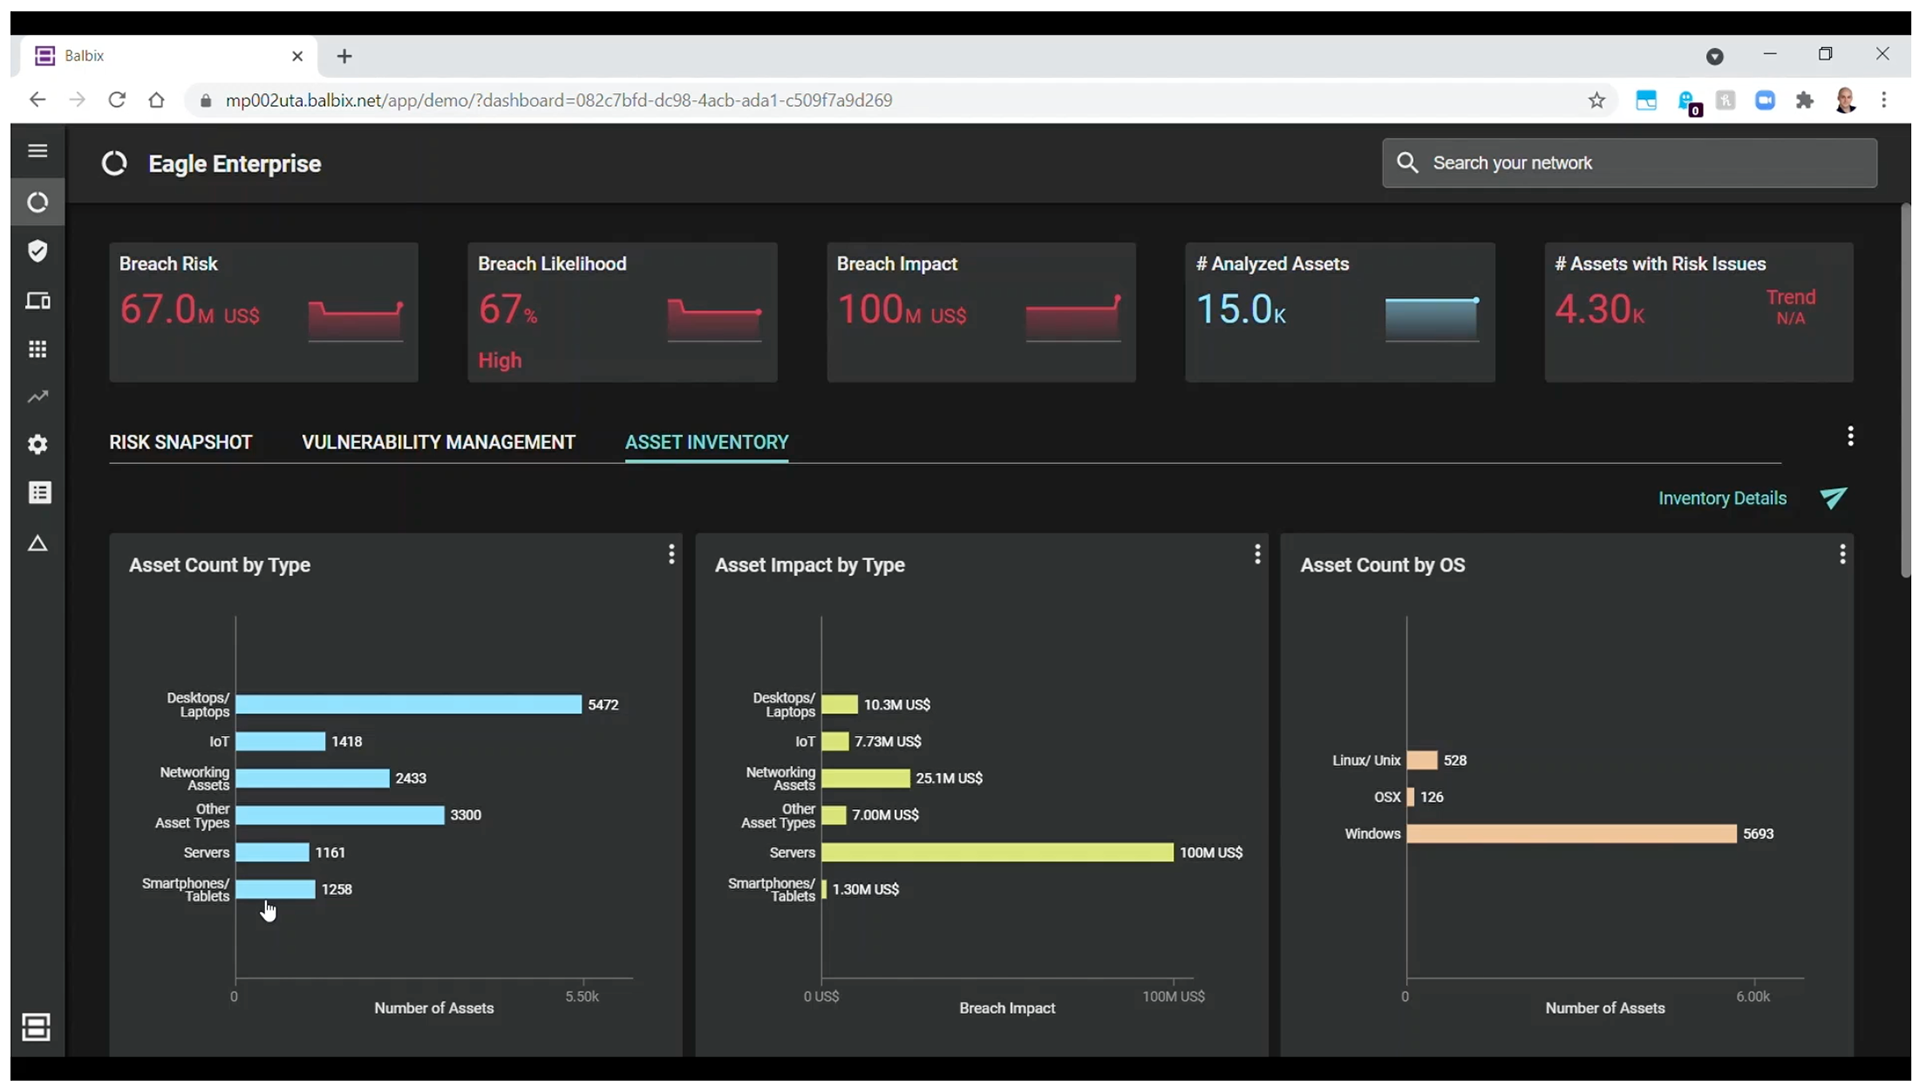Click the grid apps icon in sidebar
Viewport: 1920px width, 1092px height.
(38, 349)
